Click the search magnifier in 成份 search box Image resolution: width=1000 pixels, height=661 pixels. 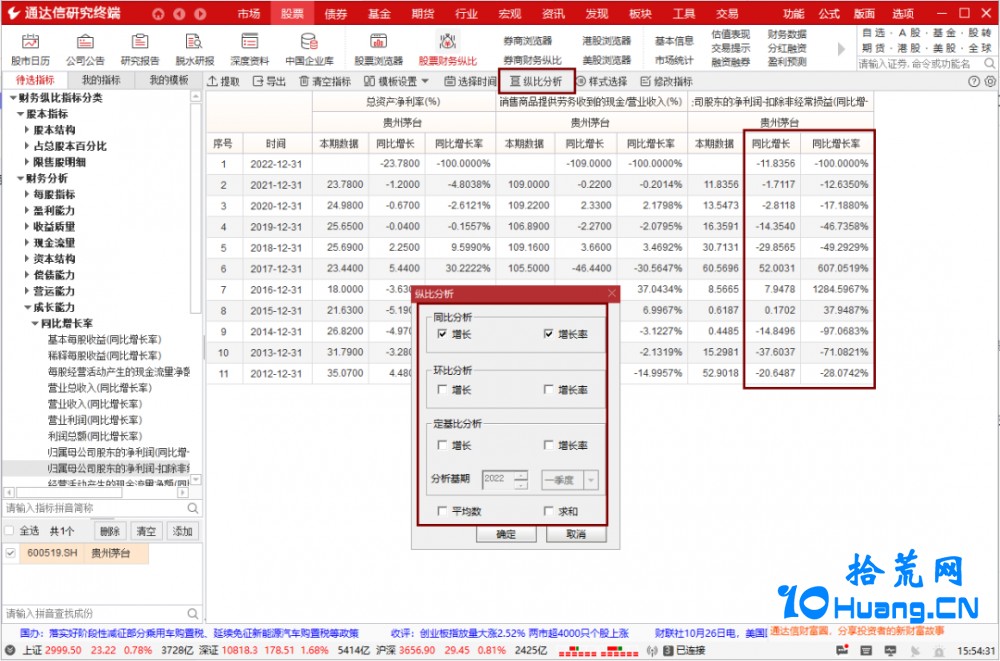pos(193,613)
